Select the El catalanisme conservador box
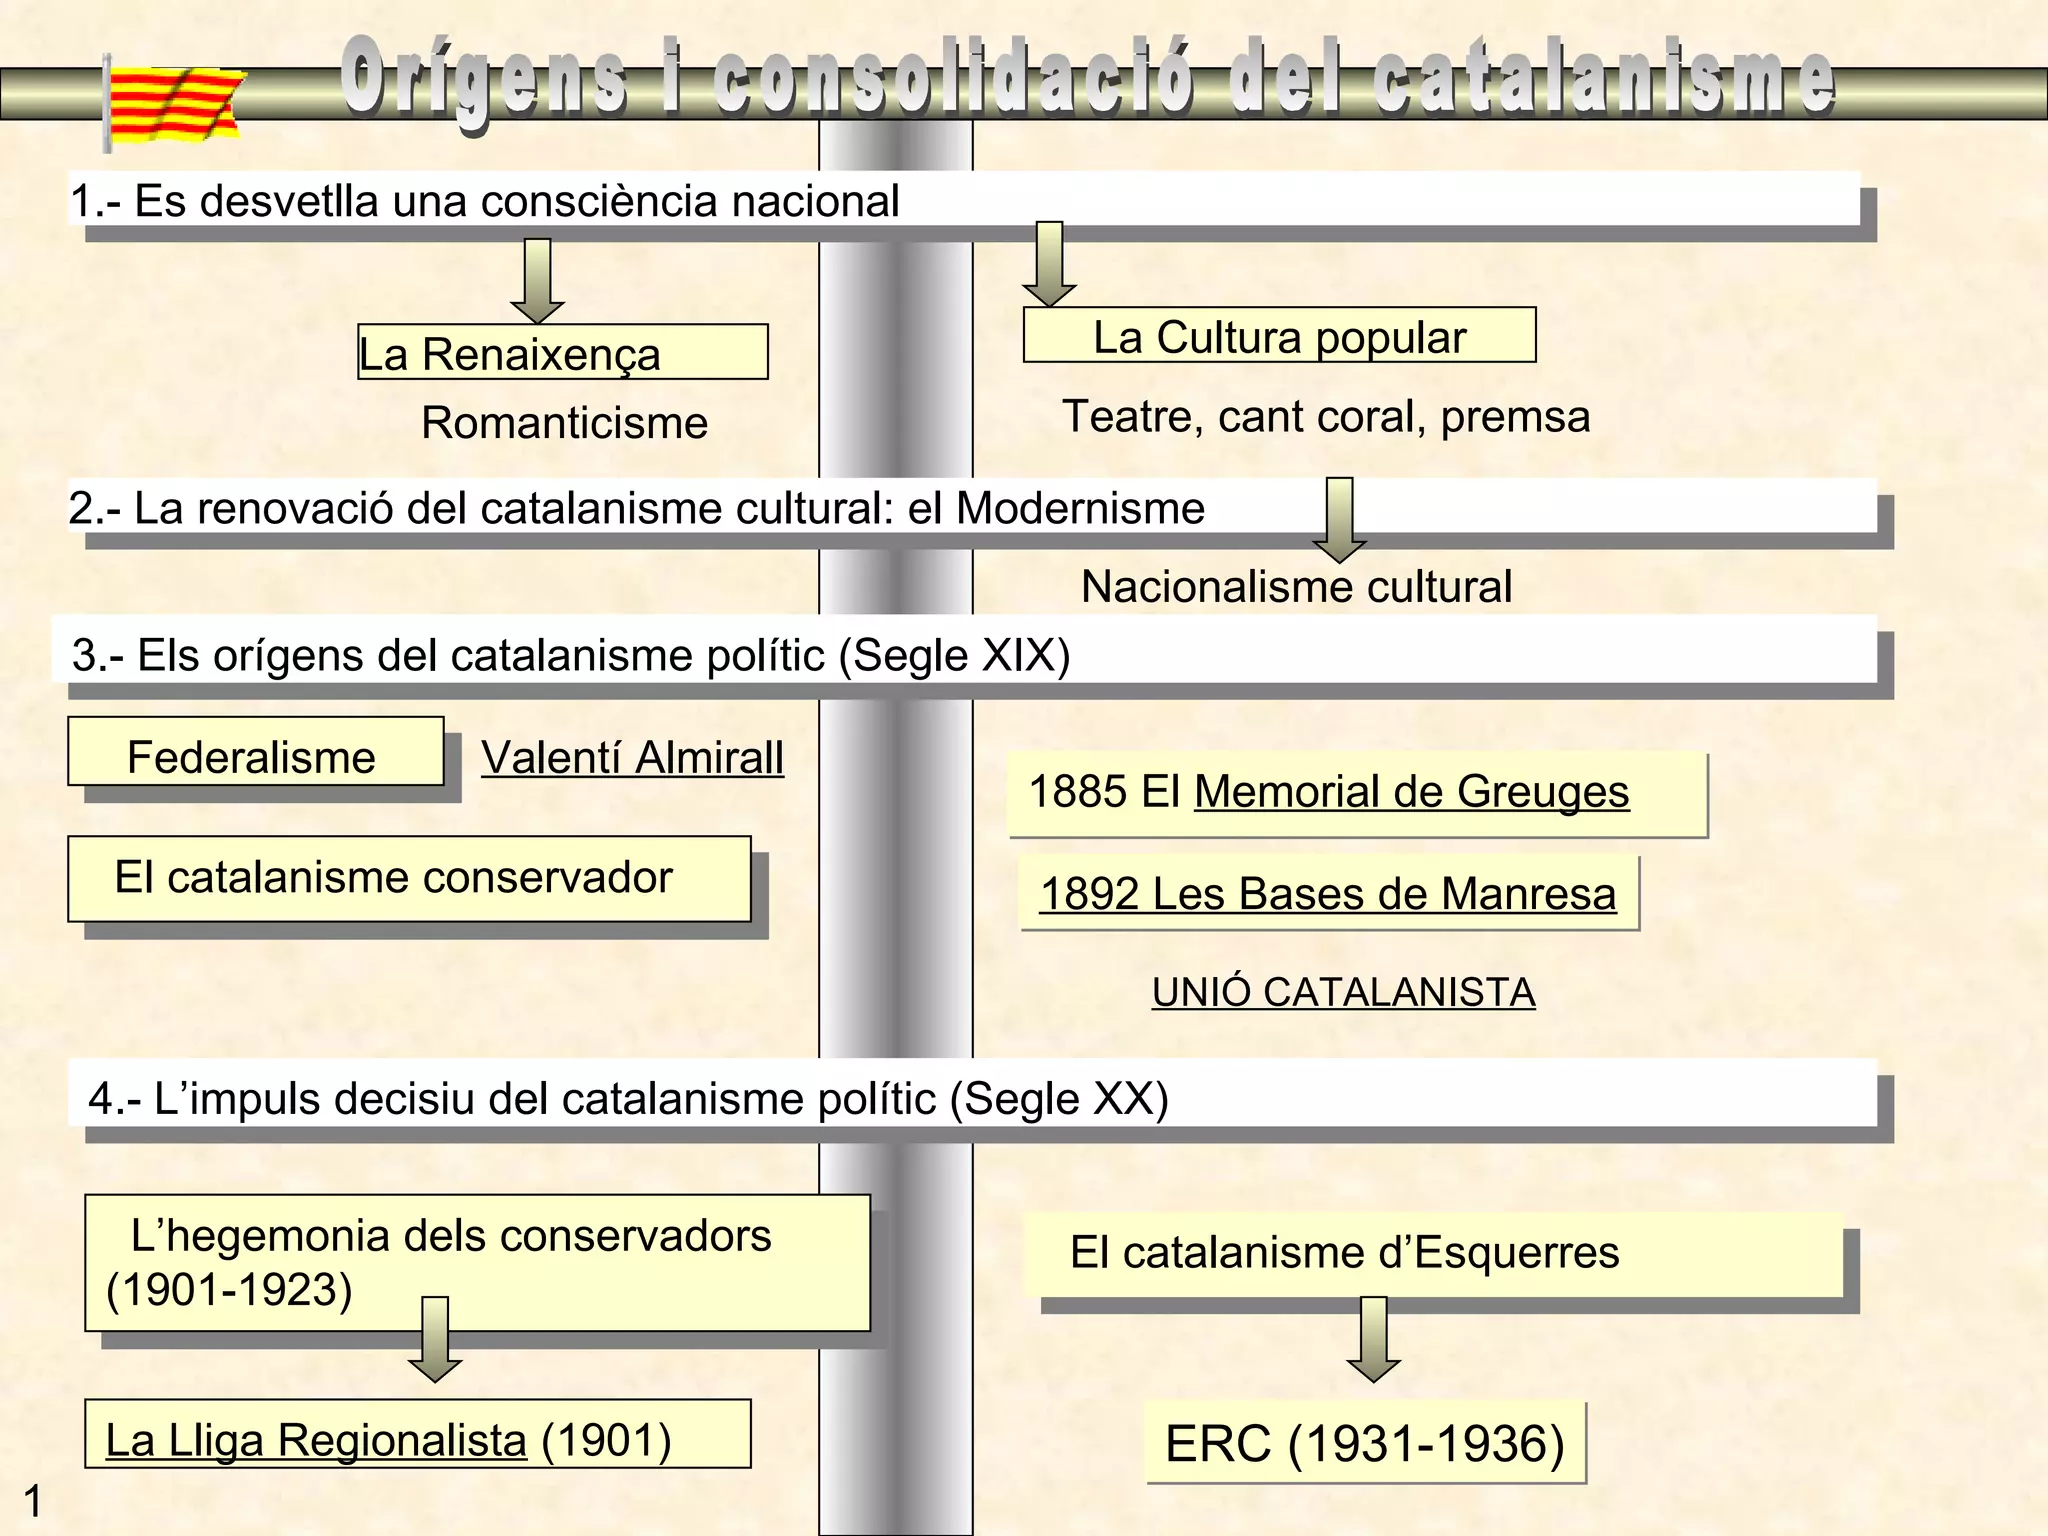 (x=408, y=879)
